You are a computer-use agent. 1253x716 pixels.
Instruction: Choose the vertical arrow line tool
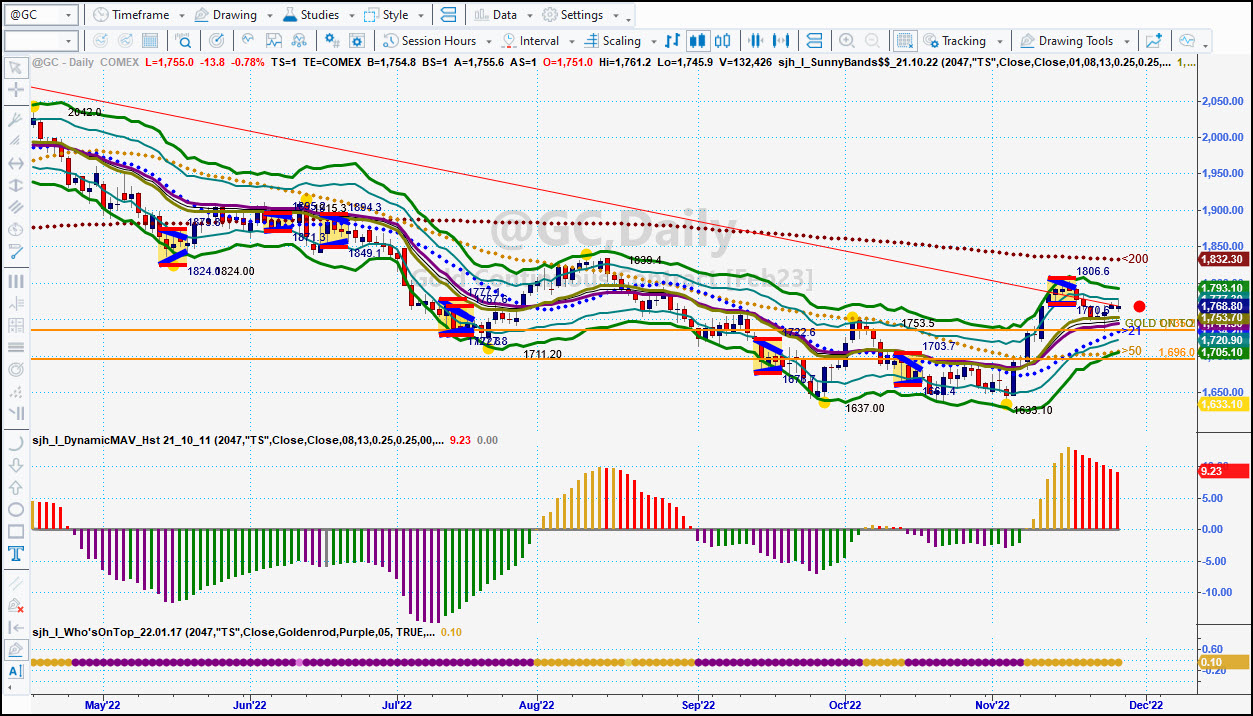coord(15,186)
